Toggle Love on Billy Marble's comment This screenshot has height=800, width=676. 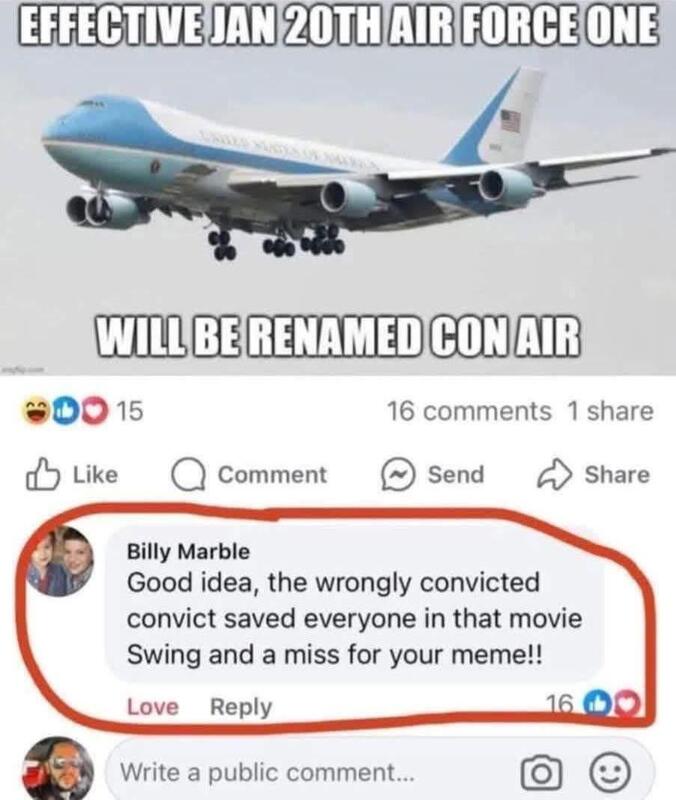click(x=153, y=707)
